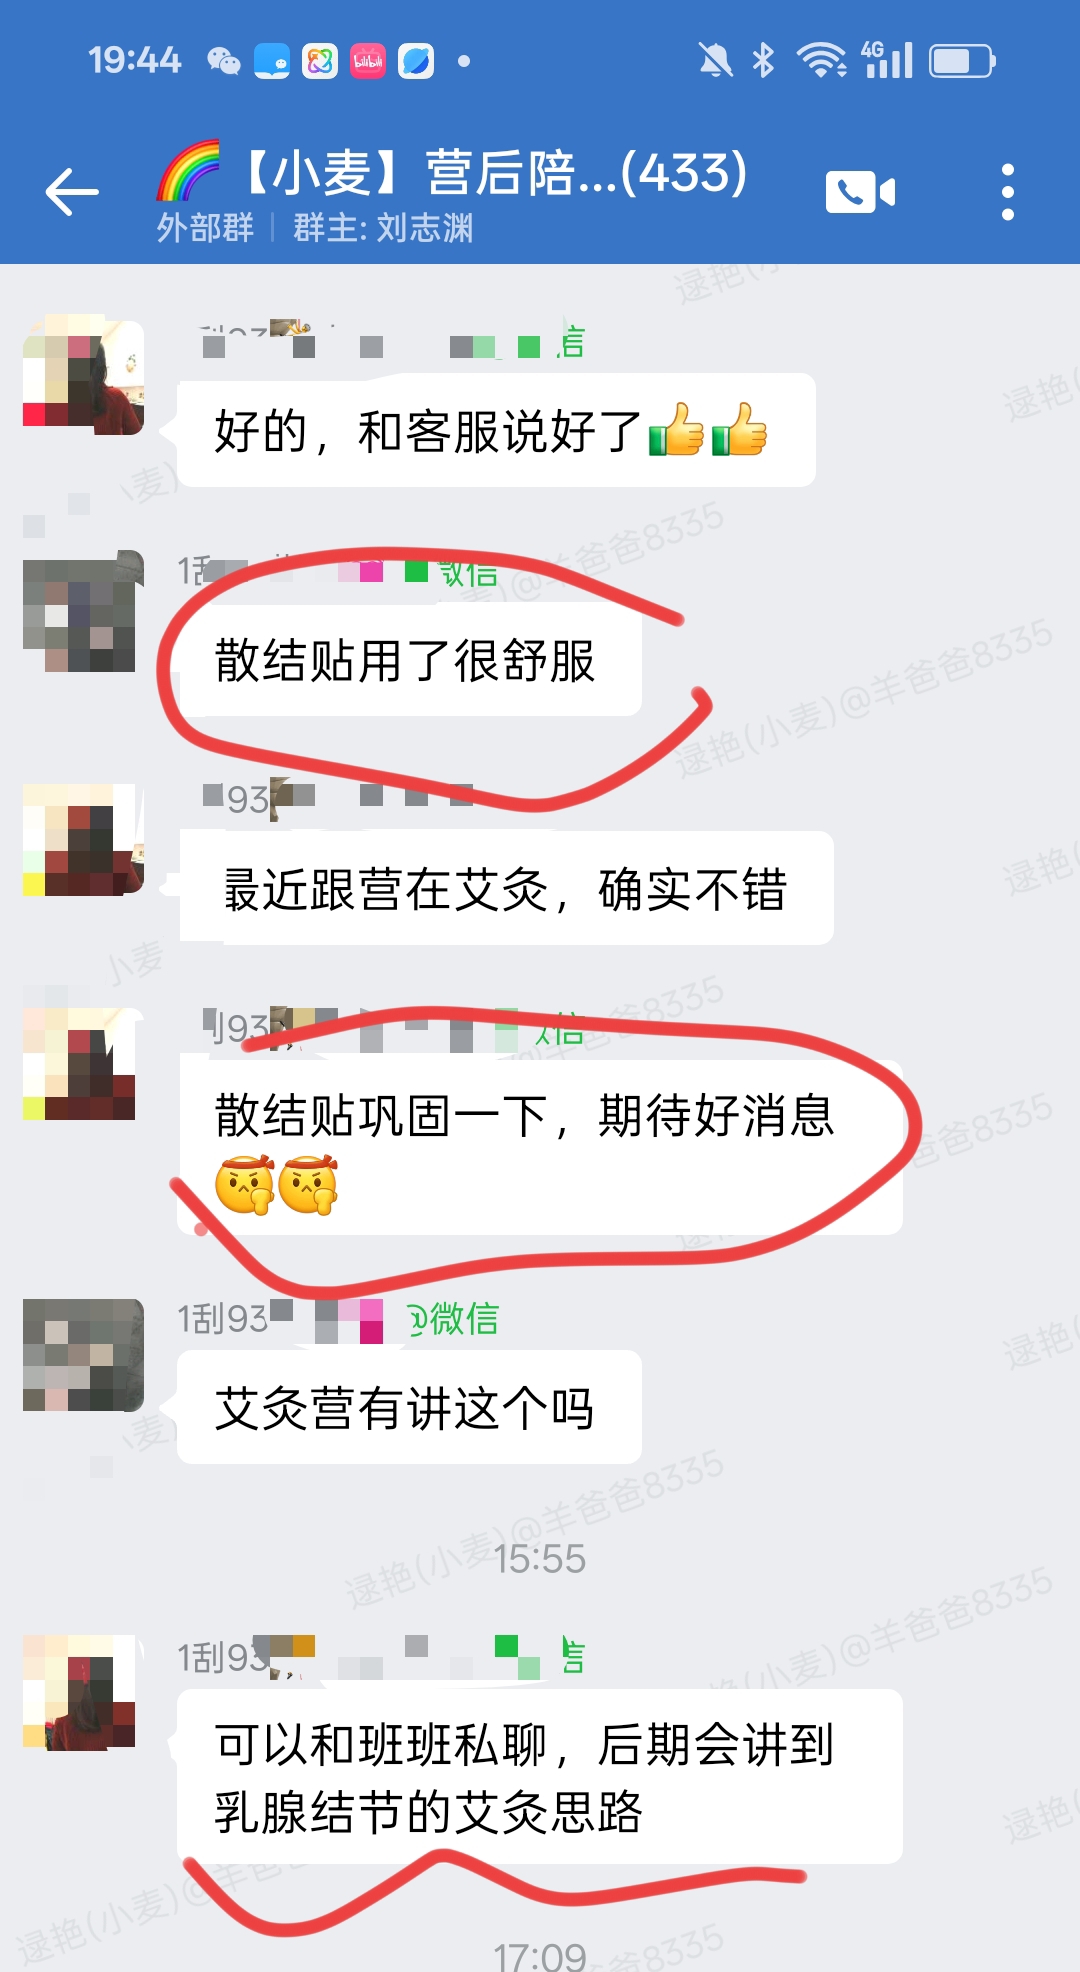Tap the message 散结贴用了很舒服

click(409, 660)
